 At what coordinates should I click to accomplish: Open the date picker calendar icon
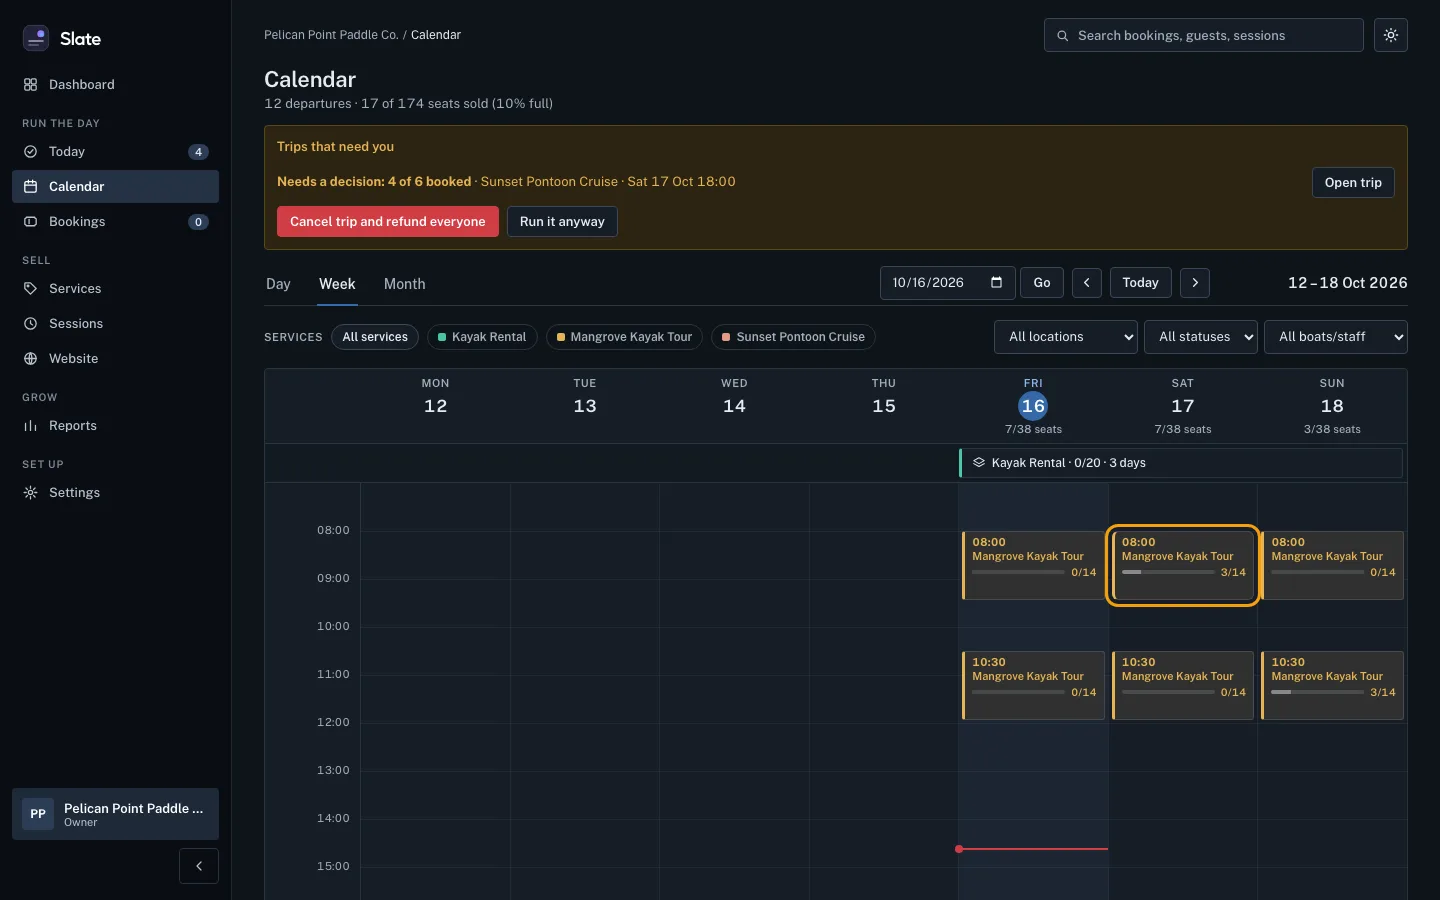pyautogui.click(x=996, y=283)
